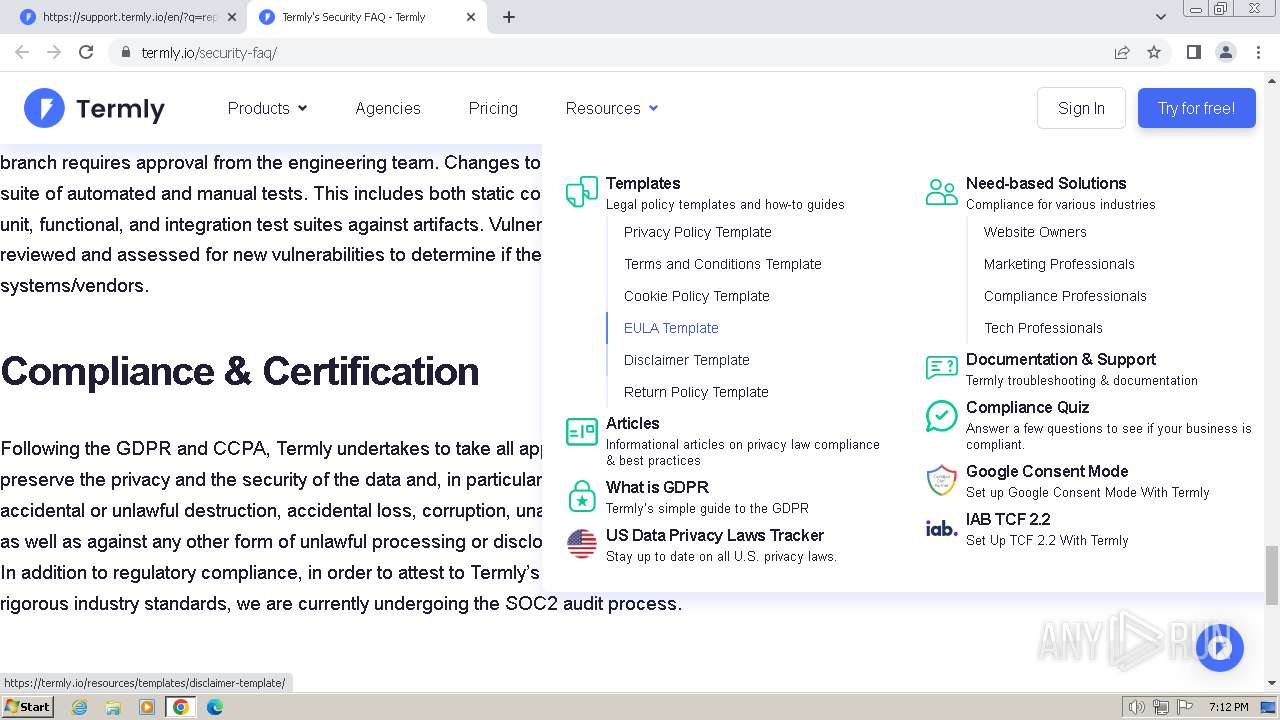1280x720 pixels.
Task: Click the page vertical scrollbar thumb
Action: (1272, 575)
